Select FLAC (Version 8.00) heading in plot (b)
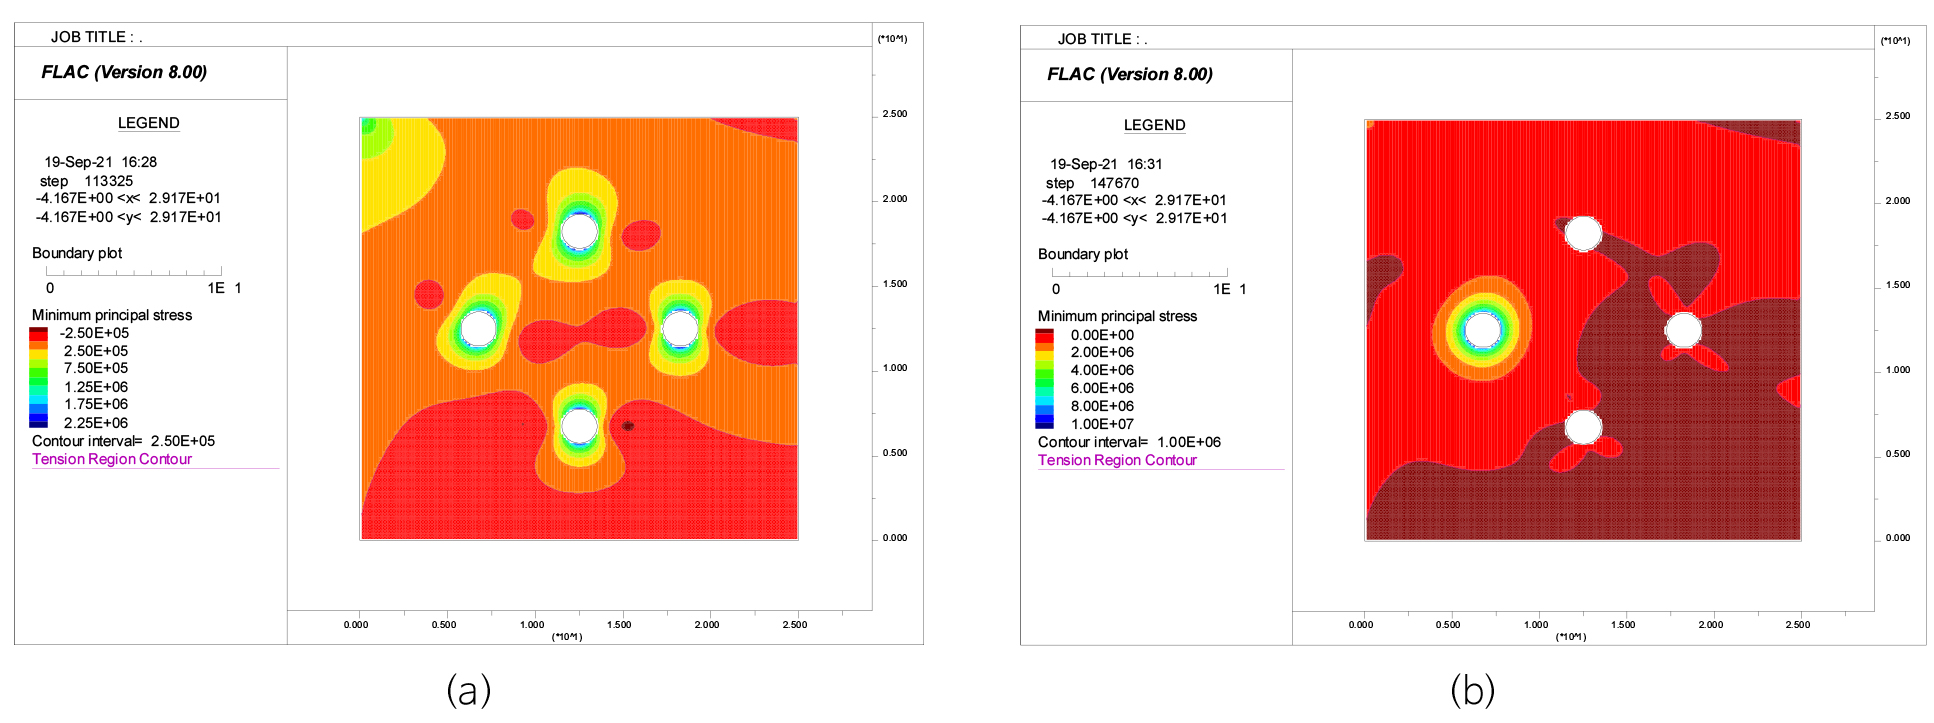Screen dimensions: 1934x723 click(1130, 74)
